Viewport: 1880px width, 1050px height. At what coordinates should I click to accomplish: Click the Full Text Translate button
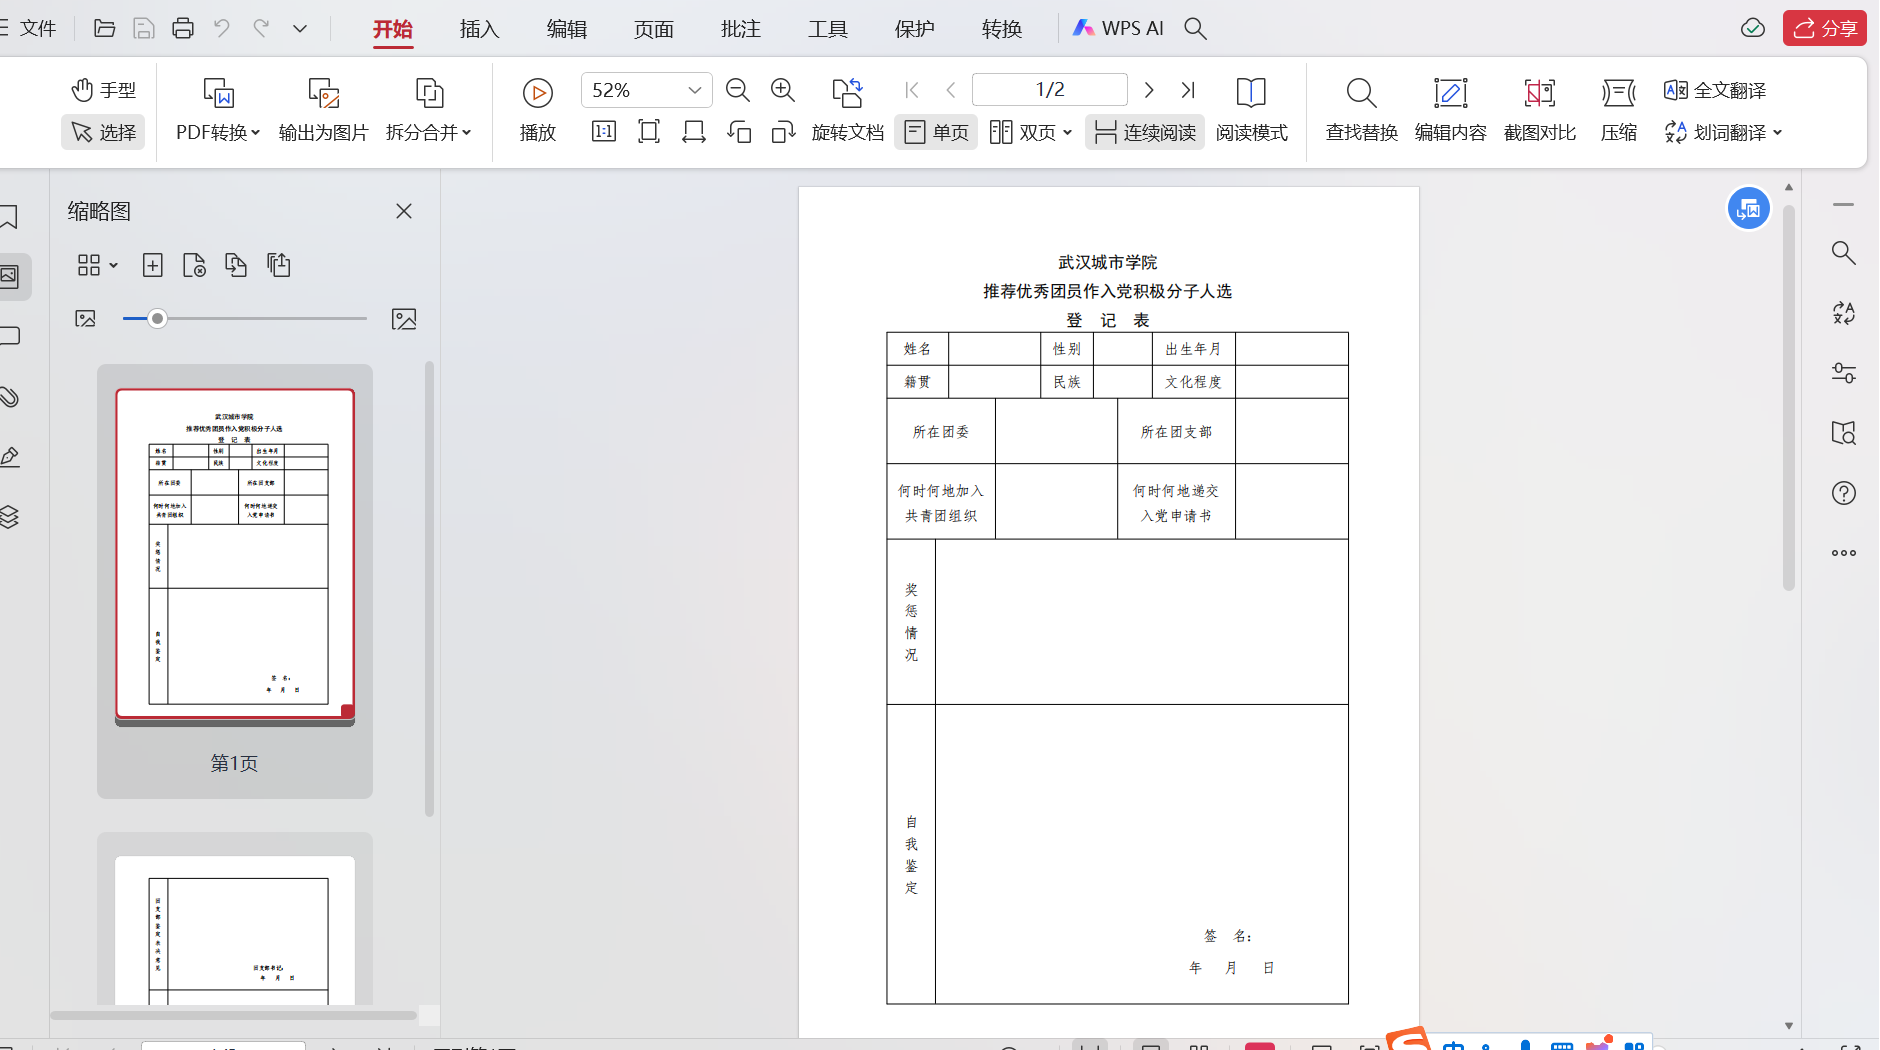coord(1715,90)
